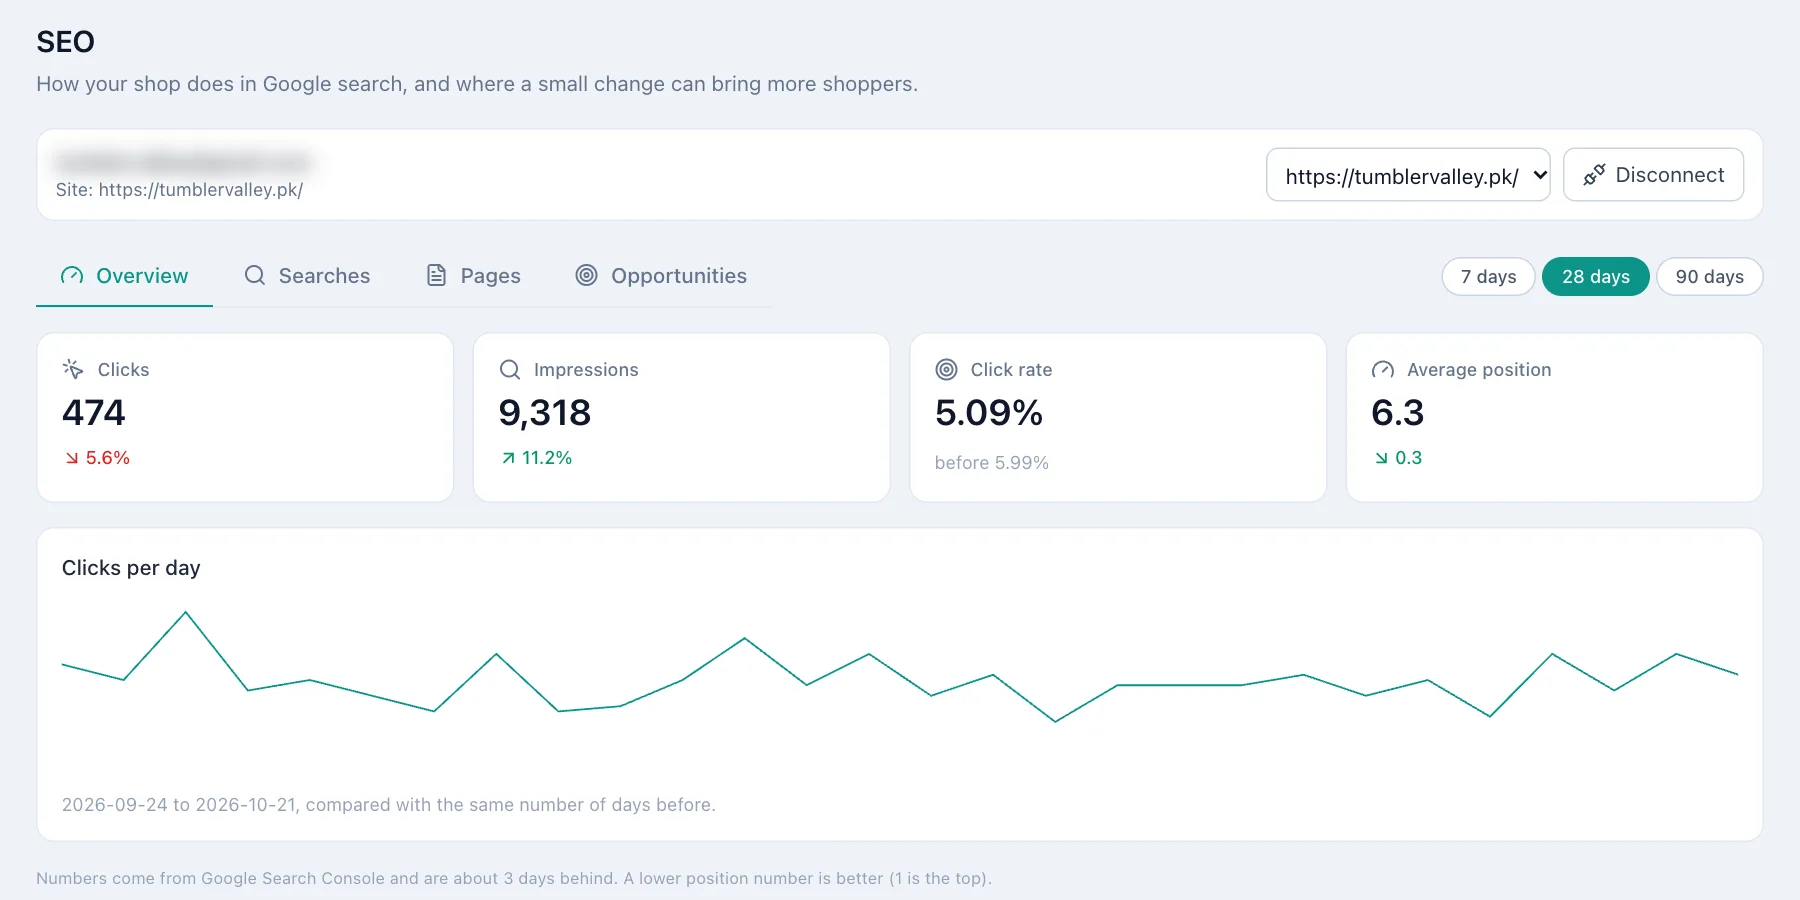Disconnect the Google Search Console account
The height and width of the screenshot is (900, 1800).
click(x=1653, y=175)
